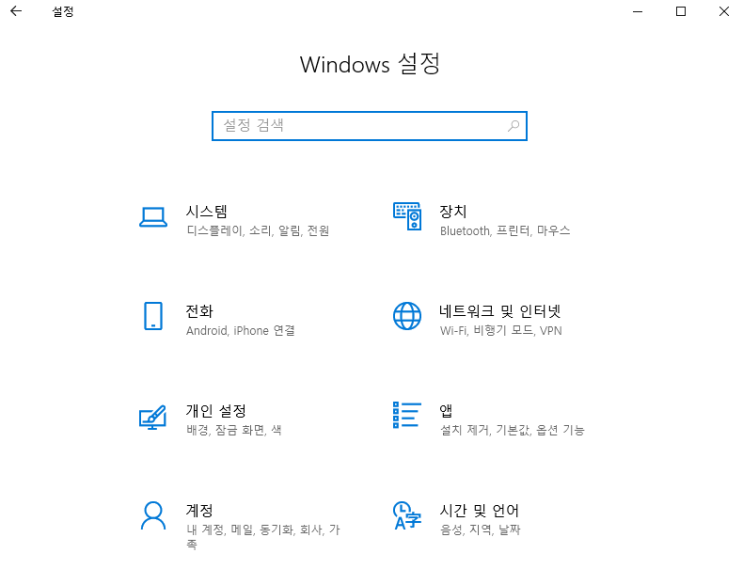Open the 계정 person icon
Image resolution: width=743 pixels, height=585 pixels.
coord(153,515)
